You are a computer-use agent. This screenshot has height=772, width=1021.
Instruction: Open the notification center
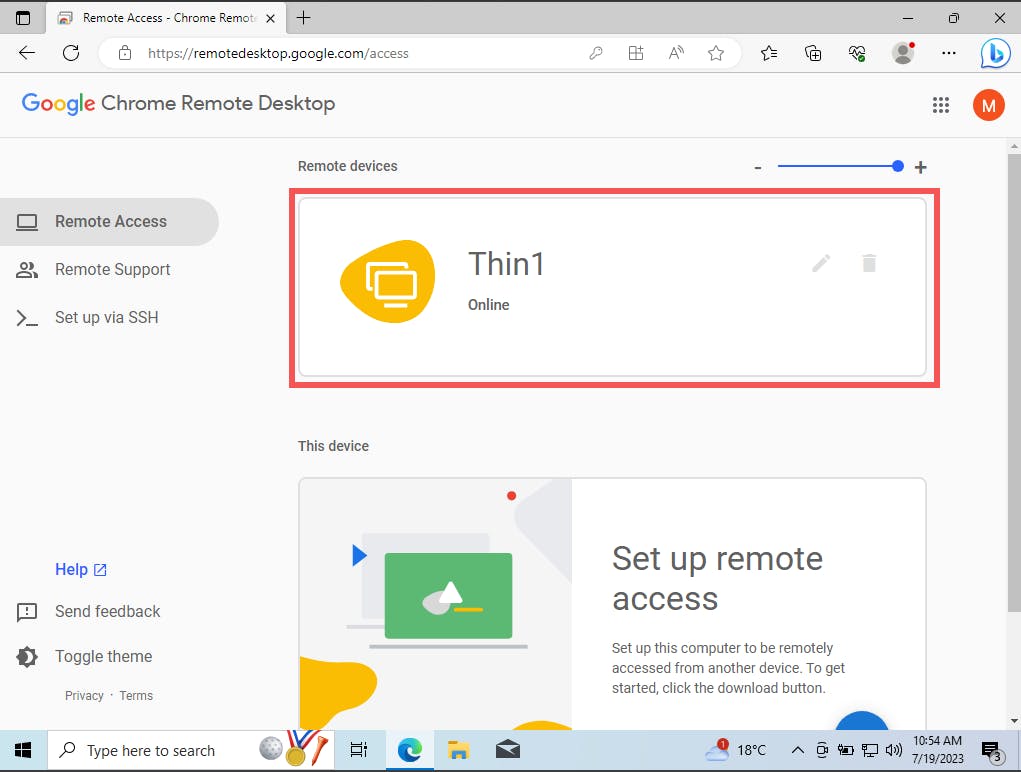click(x=992, y=751)
